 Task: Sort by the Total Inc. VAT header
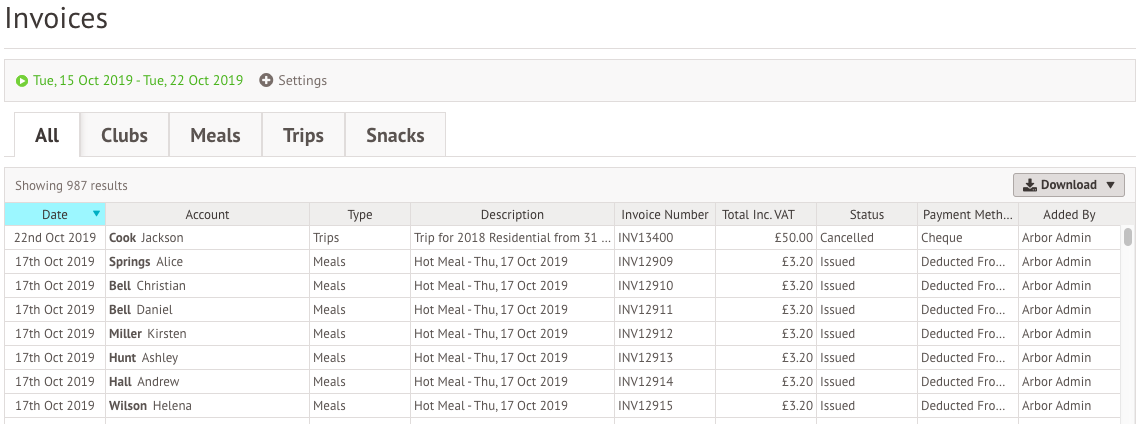click(x=766, y=215)
